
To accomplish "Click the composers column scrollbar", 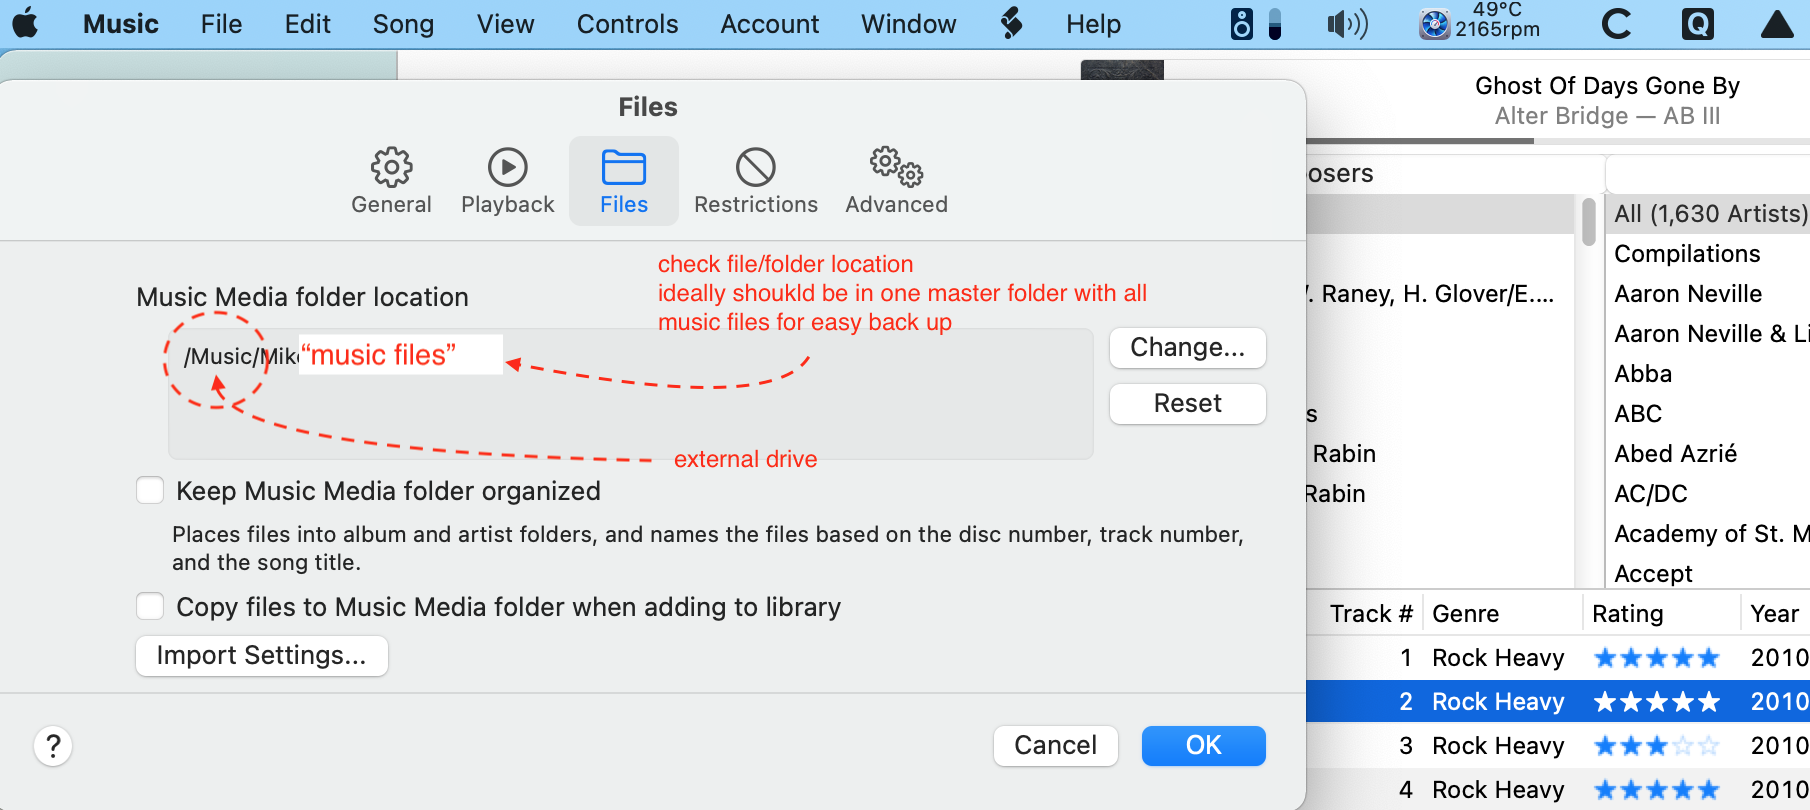I will click(x=1589, y=222).
